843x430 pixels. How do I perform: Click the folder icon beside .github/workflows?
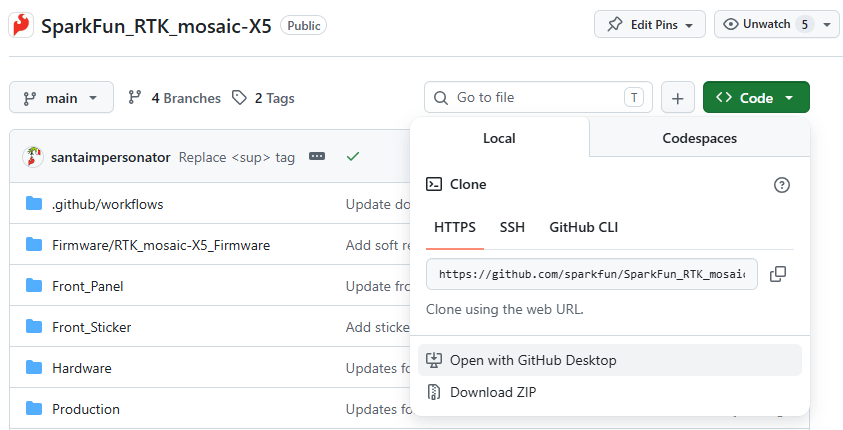(x=34, y=203)
